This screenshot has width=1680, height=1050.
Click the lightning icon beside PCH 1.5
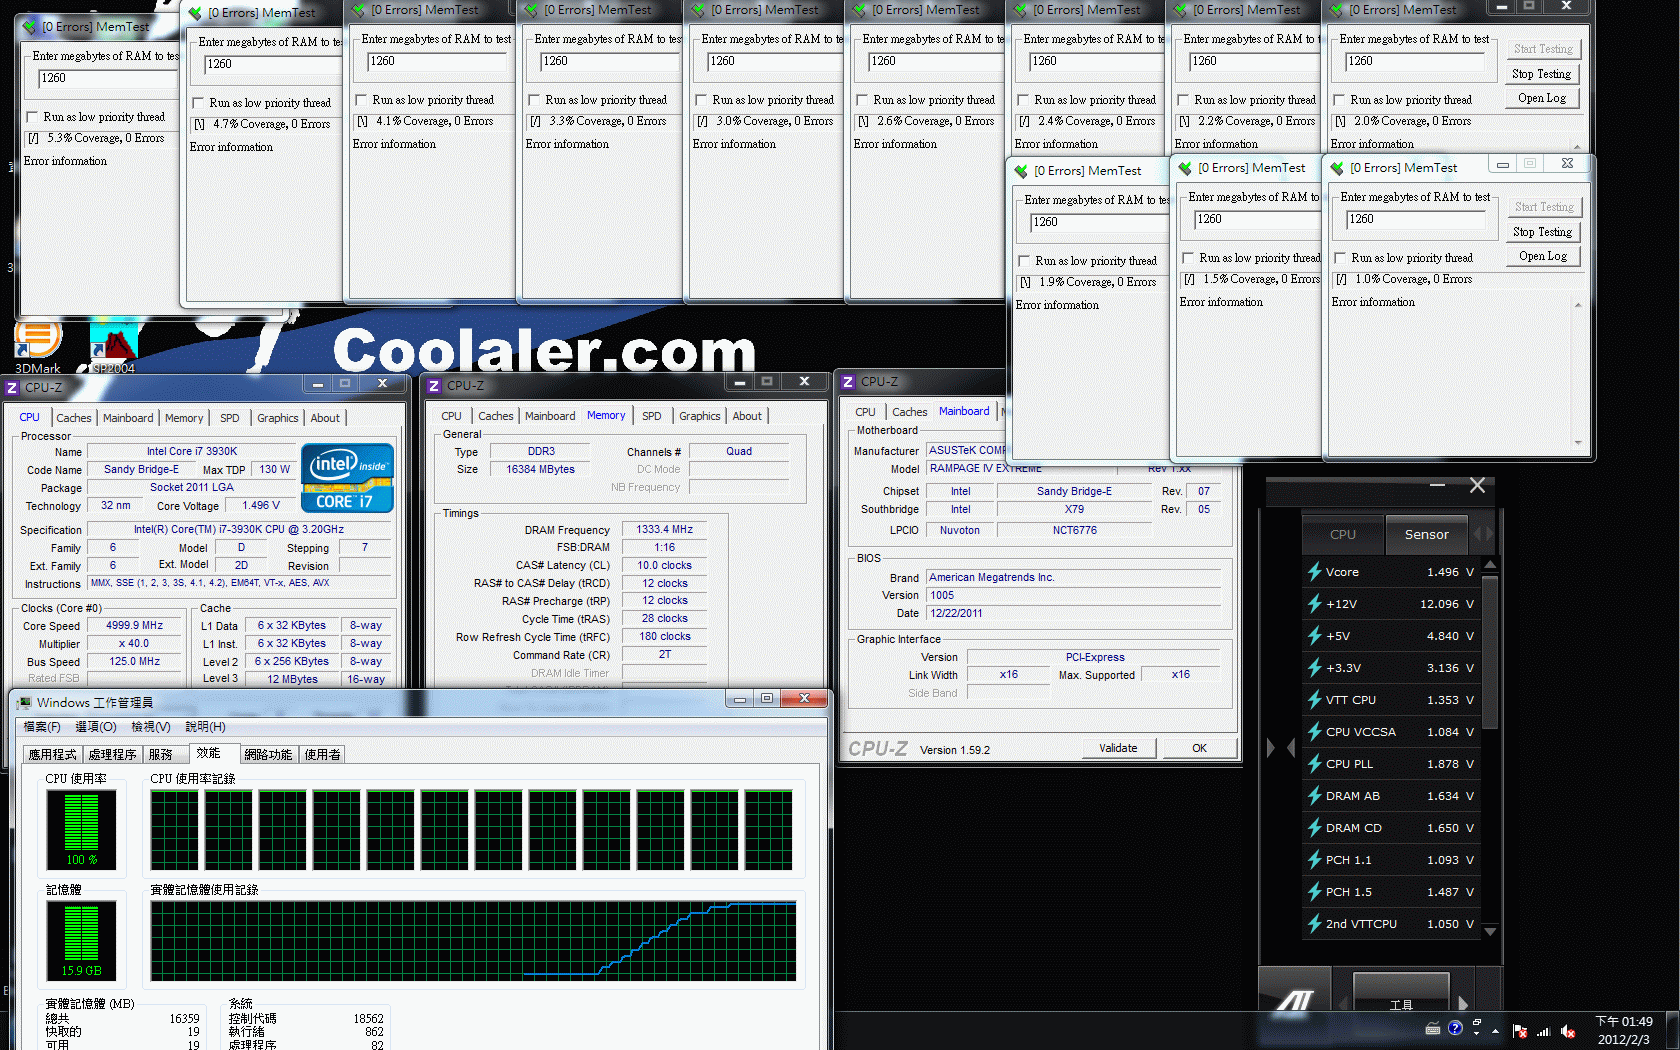point(1315,892)
